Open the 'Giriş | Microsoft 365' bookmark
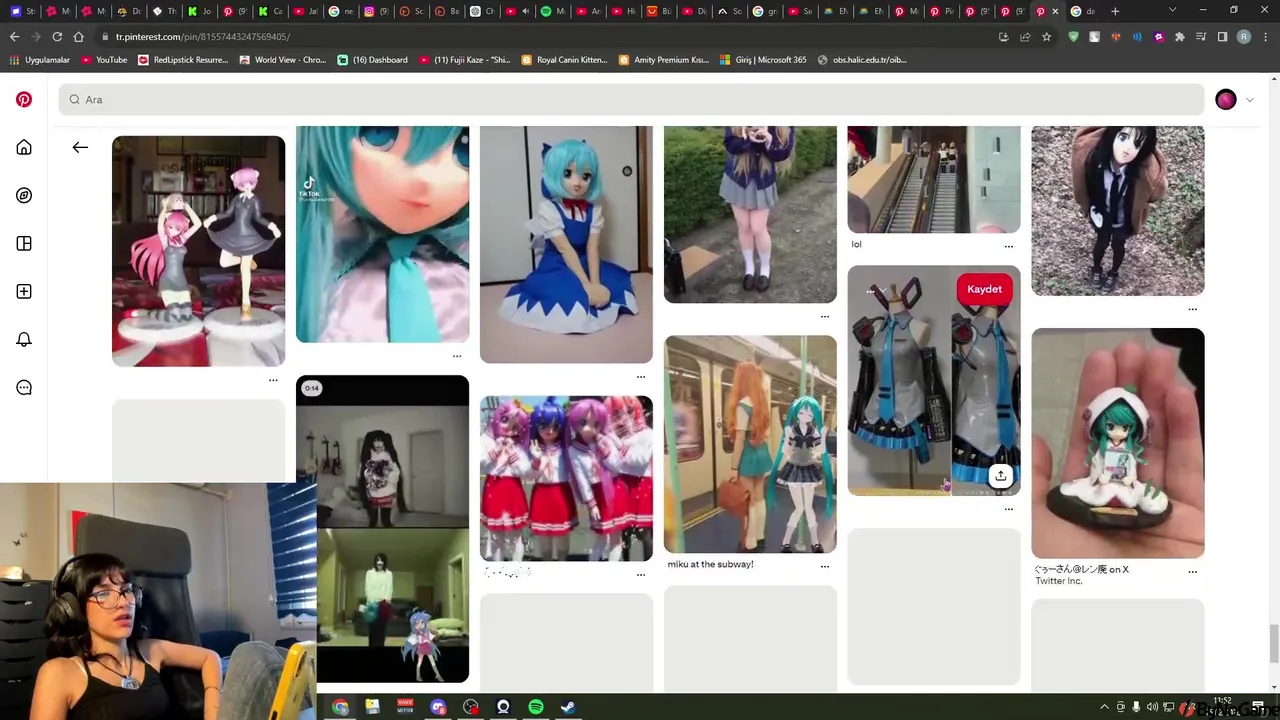Screen dimensions: 1280x720 coord(763,60)
